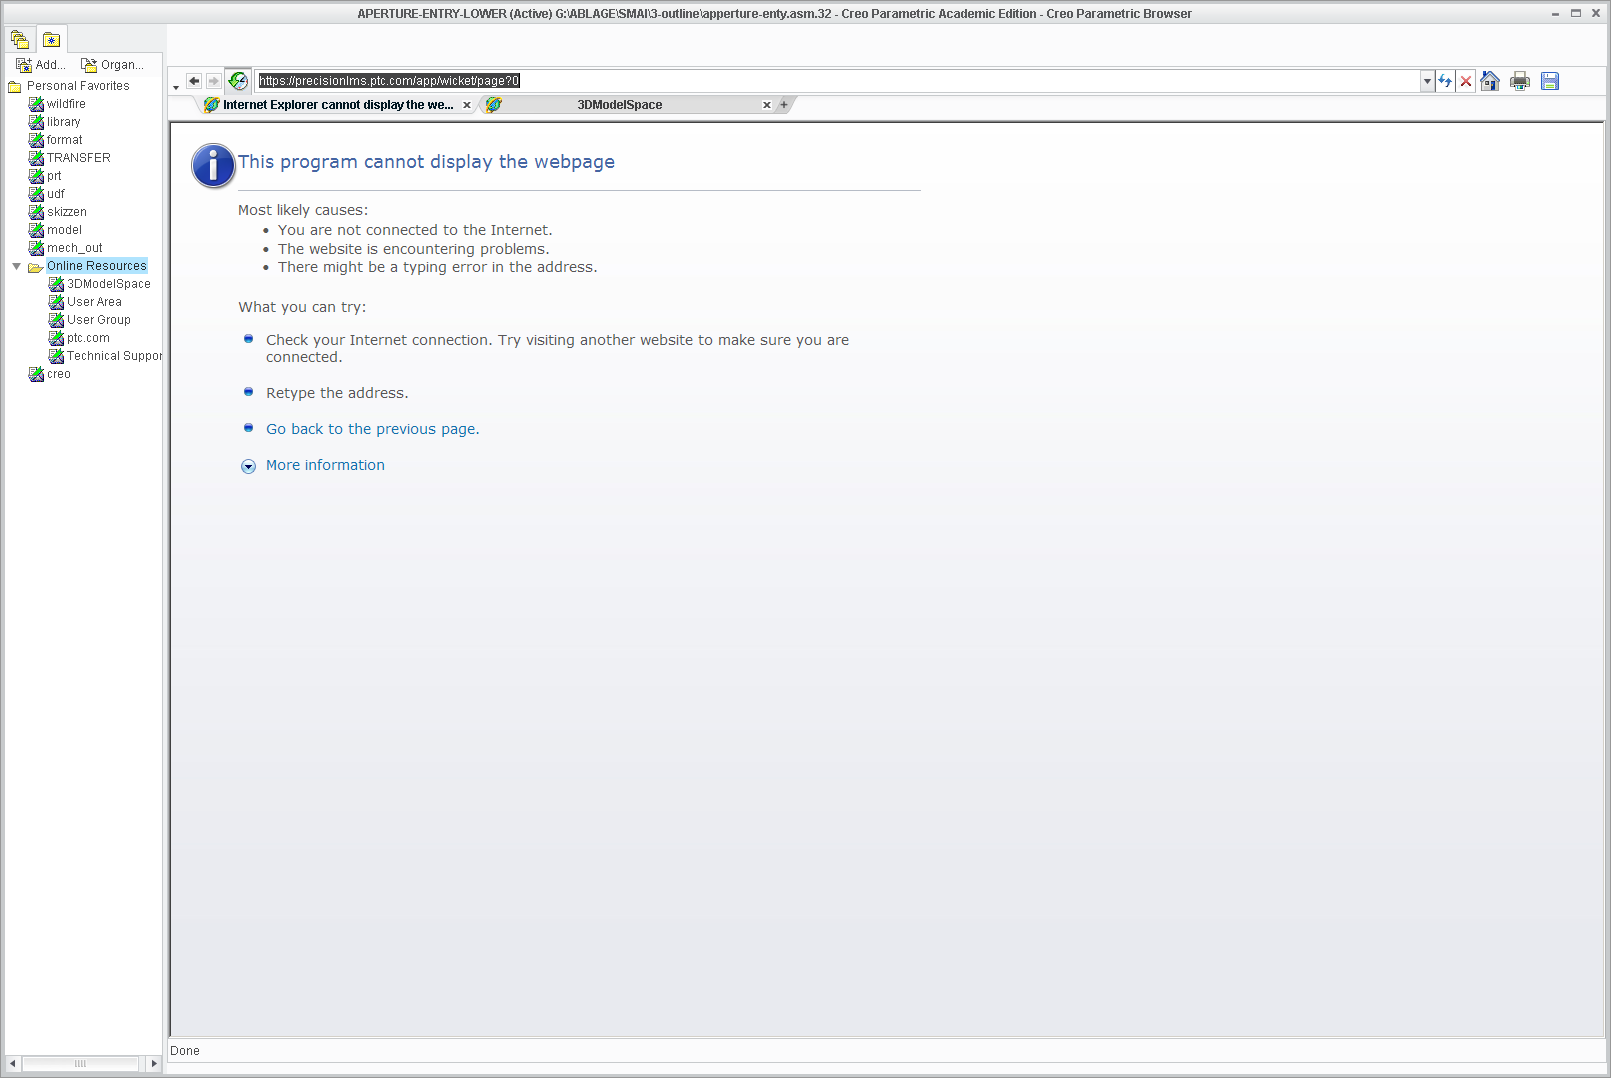Image resolution: width=1611 pixels, height=1078 pixels.
Task: Print the current web page
Action: click(1520, 81)
